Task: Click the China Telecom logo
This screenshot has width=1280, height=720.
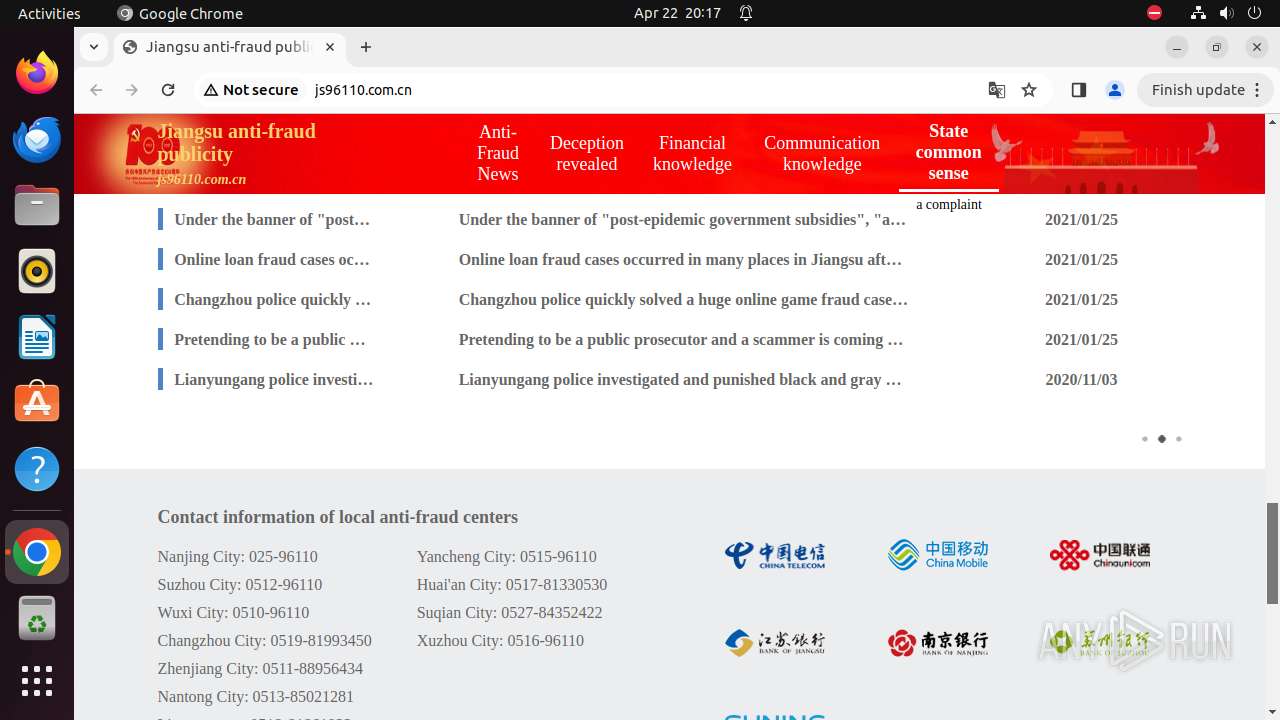Action: point(775,554)
